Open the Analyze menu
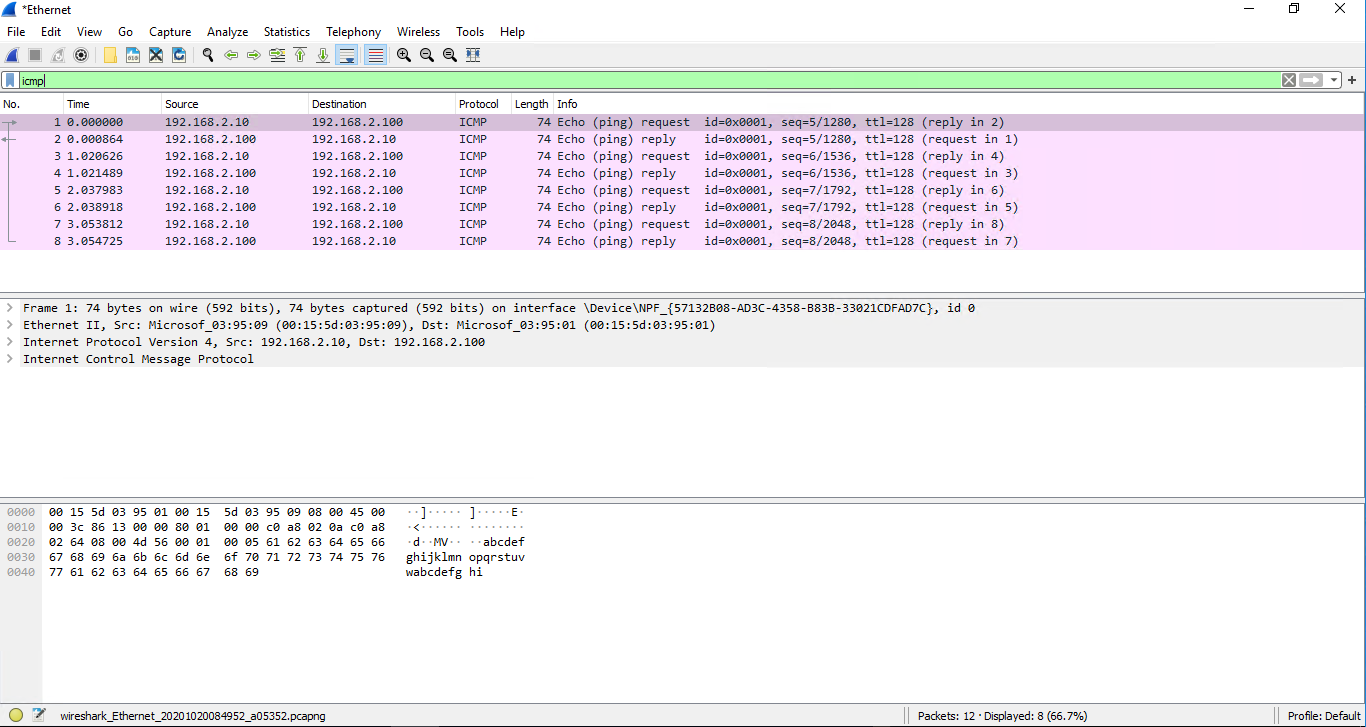The image size is (1366, 727). point(228,32)
